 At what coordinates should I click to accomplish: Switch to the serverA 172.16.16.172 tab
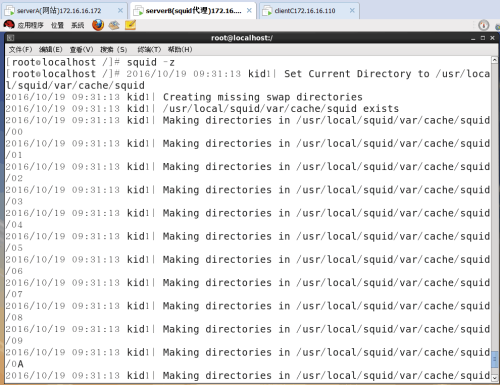point(65,11)
